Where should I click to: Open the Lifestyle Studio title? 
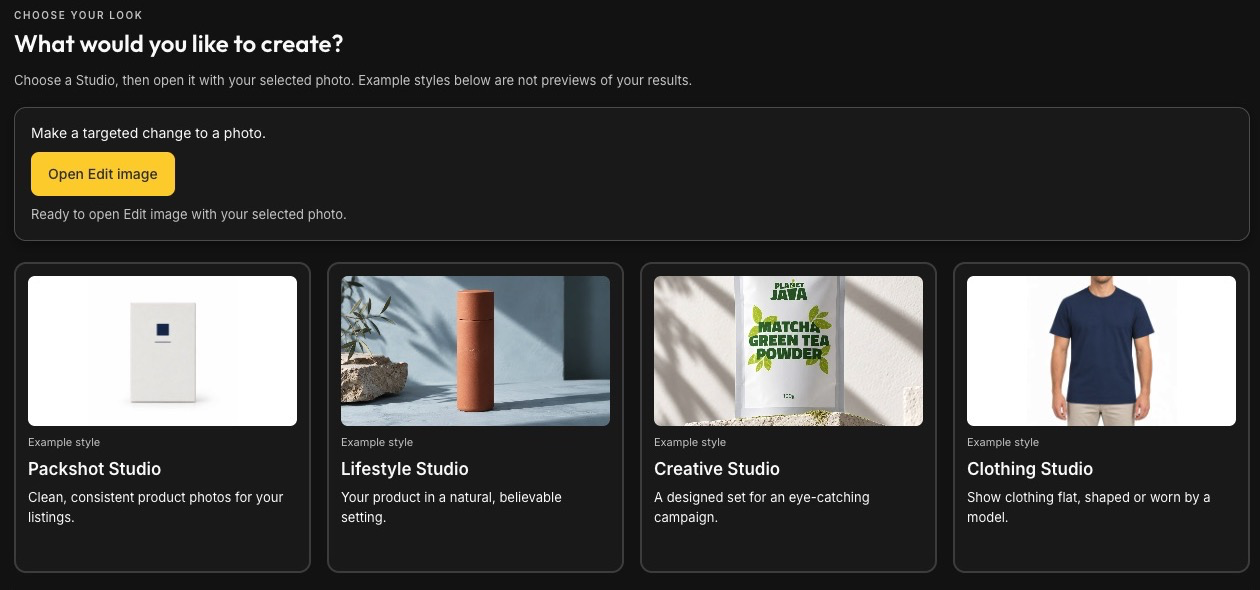404,469
